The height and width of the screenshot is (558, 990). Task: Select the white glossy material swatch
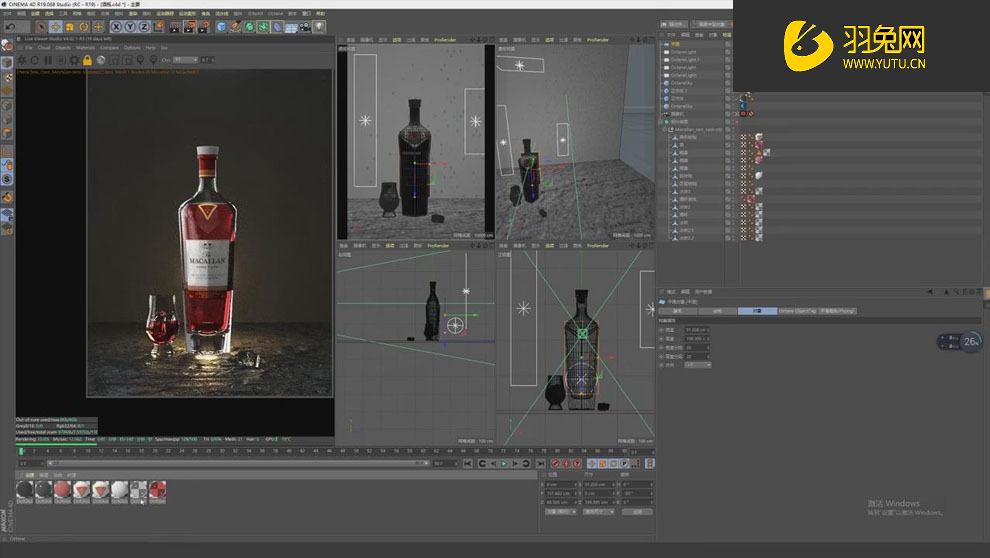(x=119, y=490)
